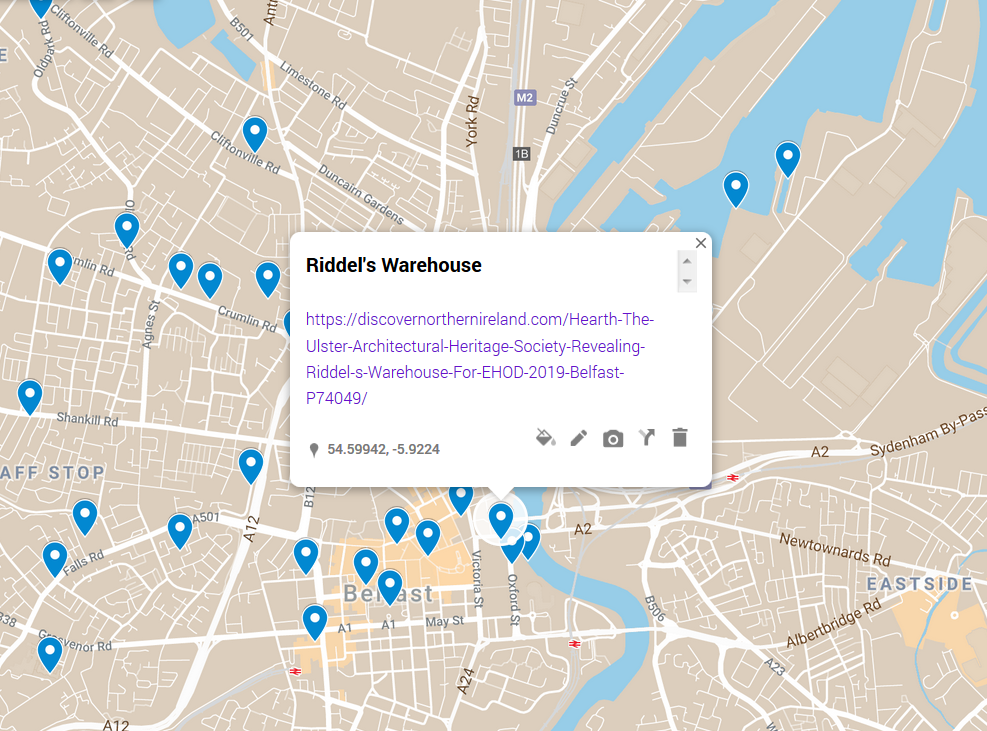Select the pin next to the A501 label
987x731 pixels.
[180, 529]
